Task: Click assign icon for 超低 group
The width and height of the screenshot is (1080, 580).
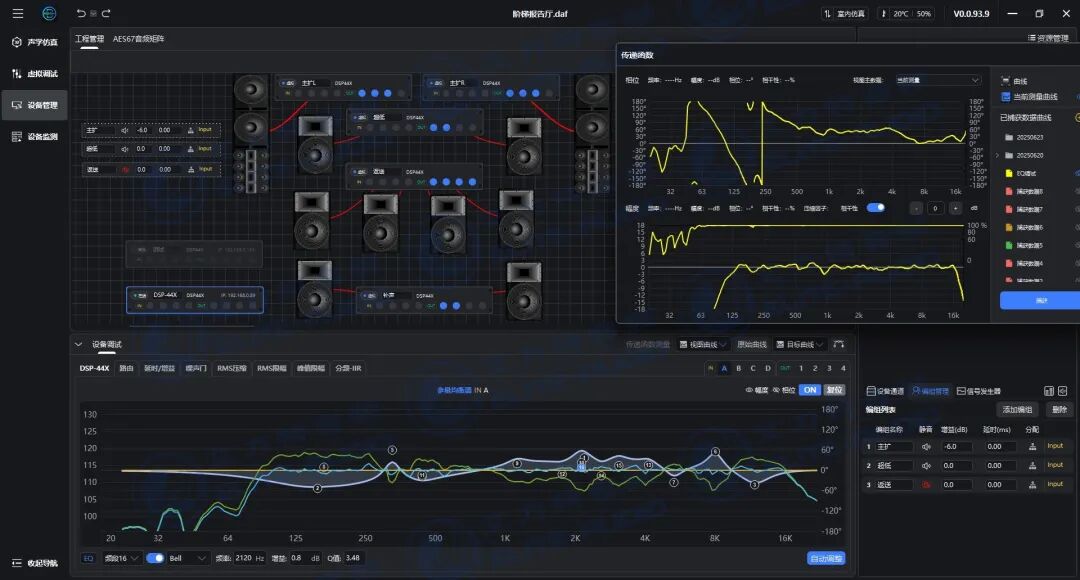Action: tap(1032, 466)
